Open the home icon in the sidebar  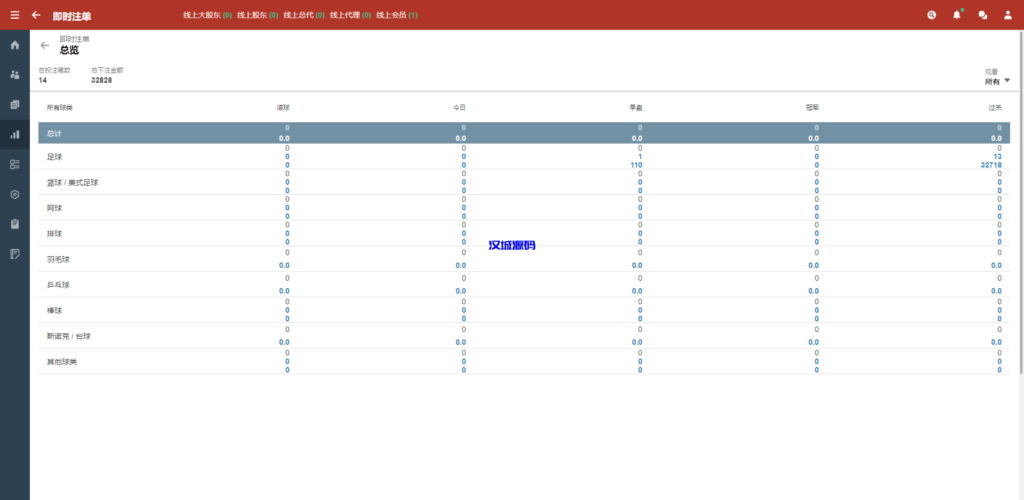click(x=14, y=45)
